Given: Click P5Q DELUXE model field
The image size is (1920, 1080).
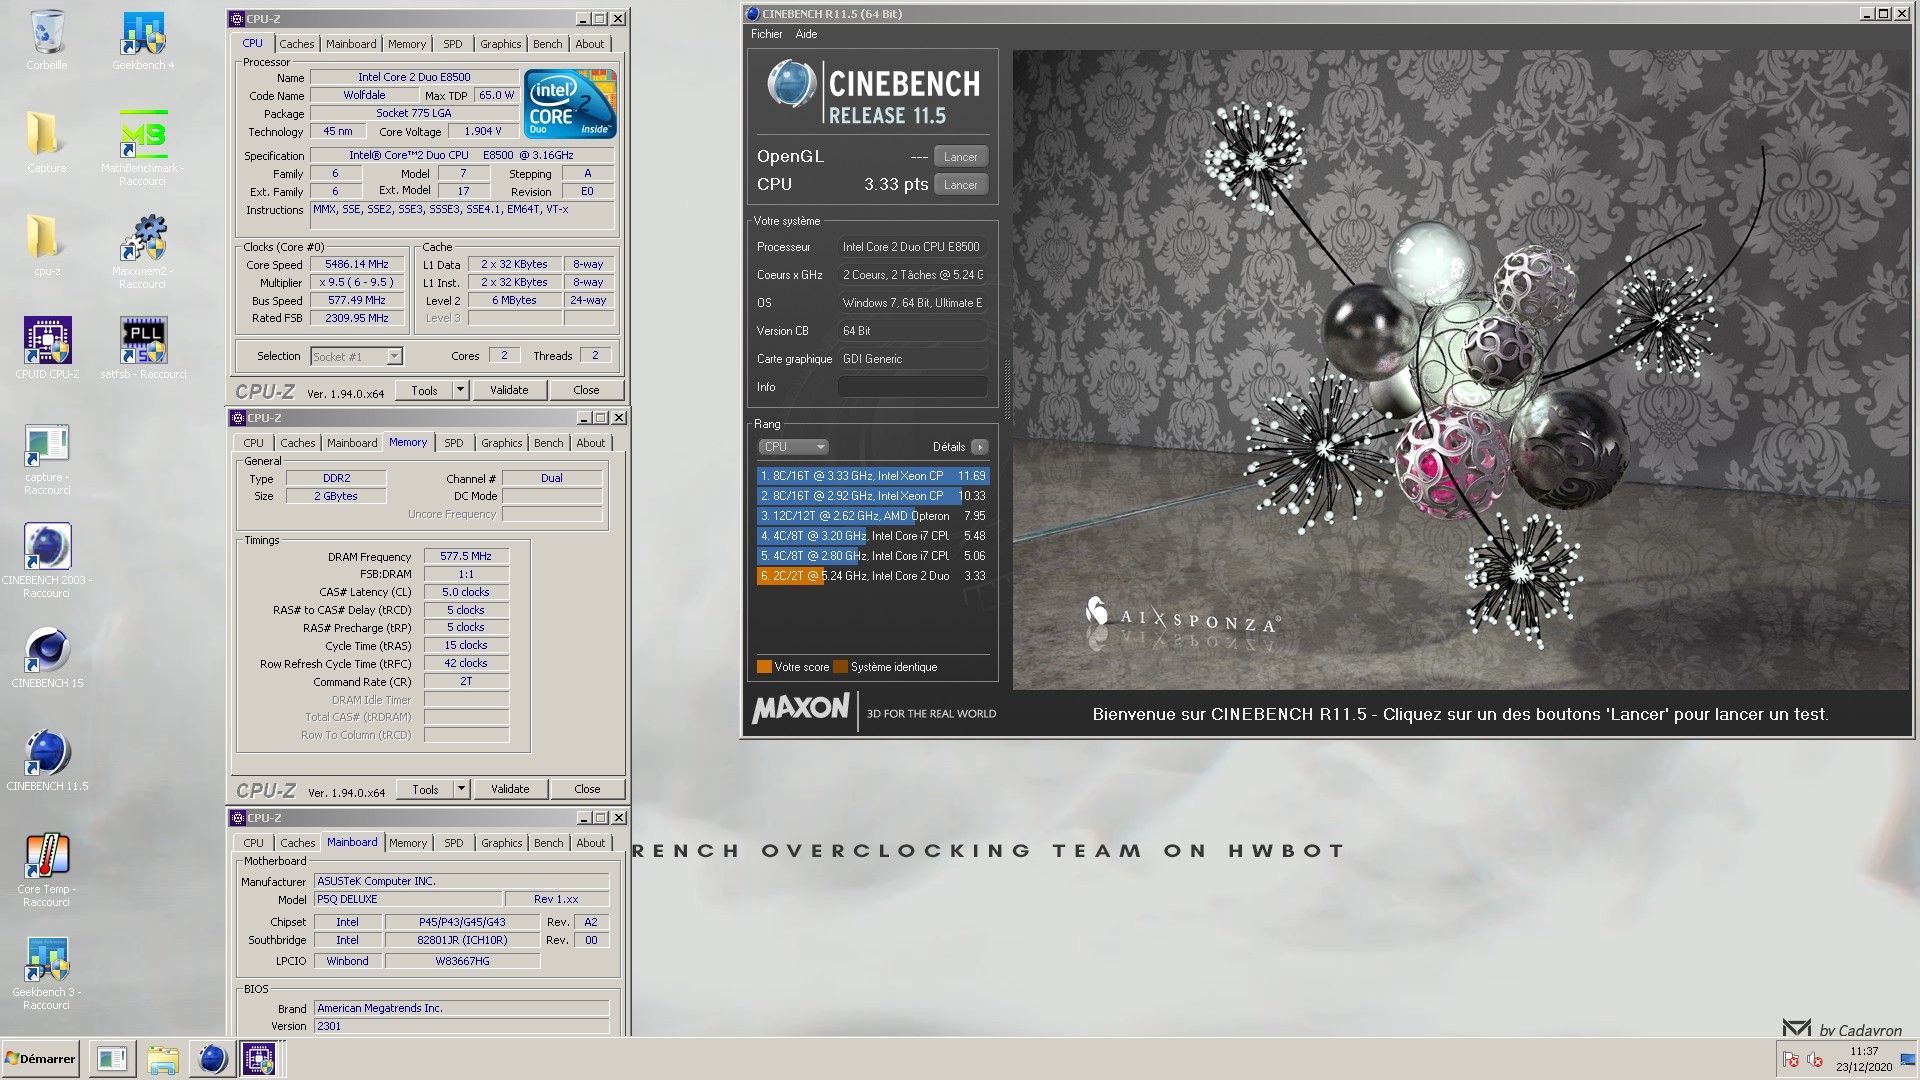Looking at the screenshot, I should (x=408, y=899).
